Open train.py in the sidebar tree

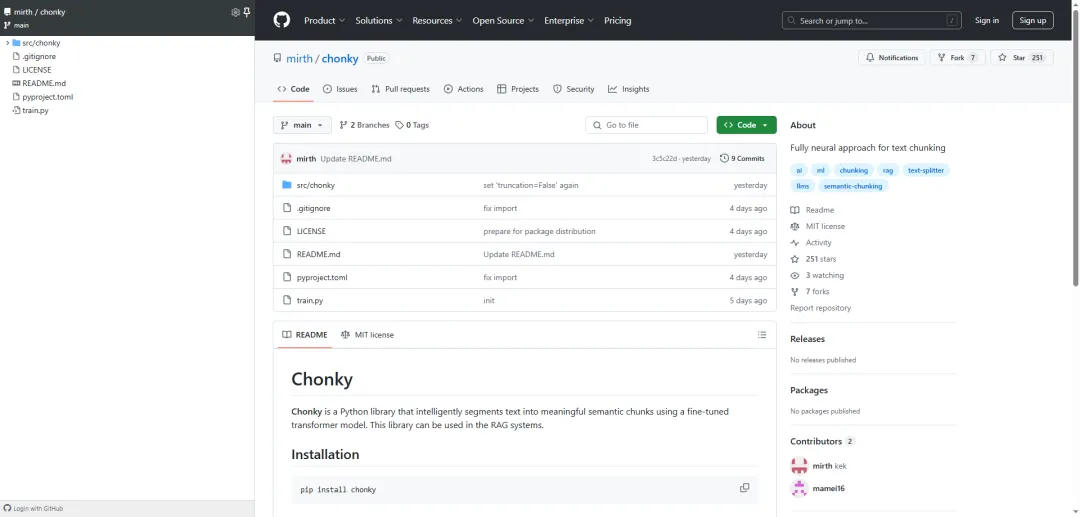pyautogui.click(x=35, y=110)
